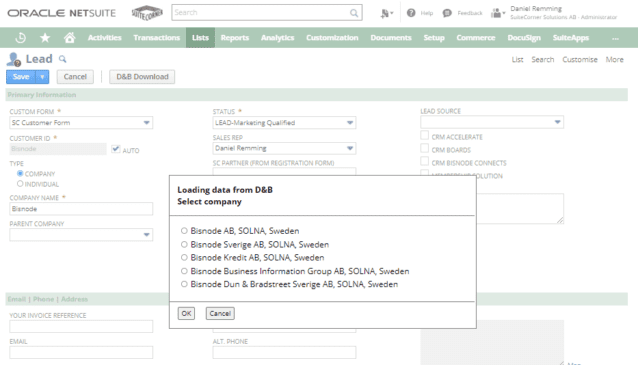Screen dimensions: 638x365
Task: Open the Sales Rep dropdown
Action: (x=350, y=148)
